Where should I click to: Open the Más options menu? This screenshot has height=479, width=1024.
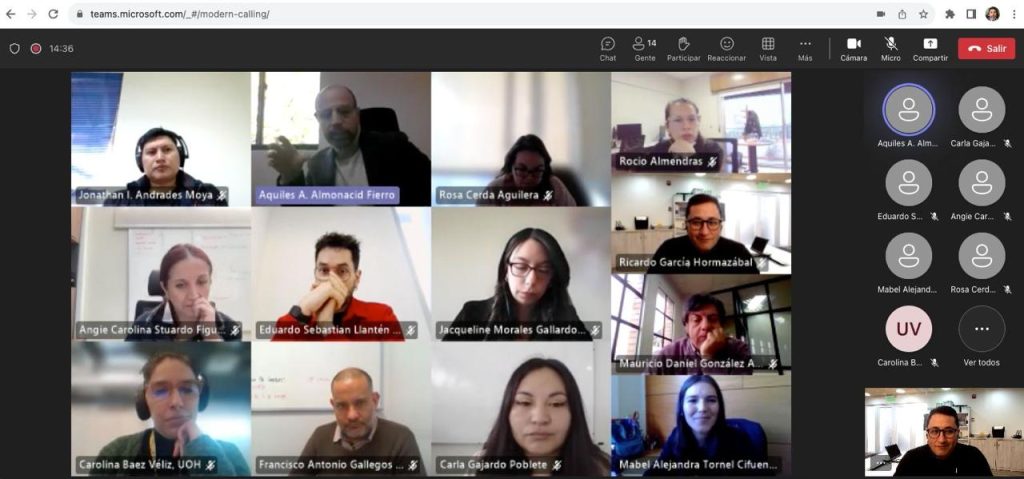805,49
